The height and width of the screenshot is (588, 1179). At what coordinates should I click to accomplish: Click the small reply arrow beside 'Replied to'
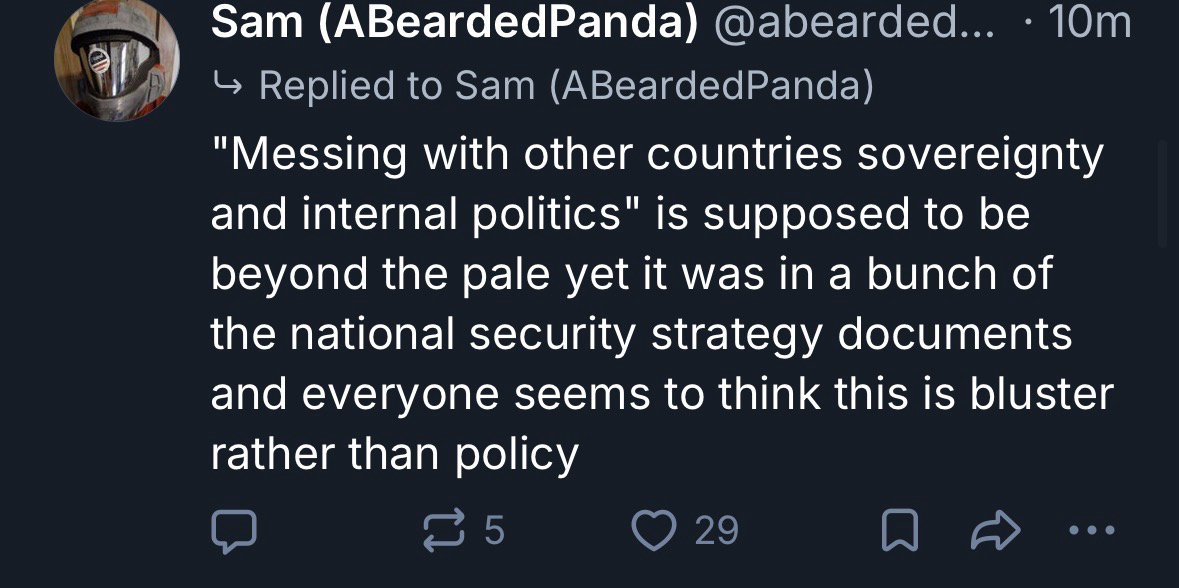[x=227, y=86]
